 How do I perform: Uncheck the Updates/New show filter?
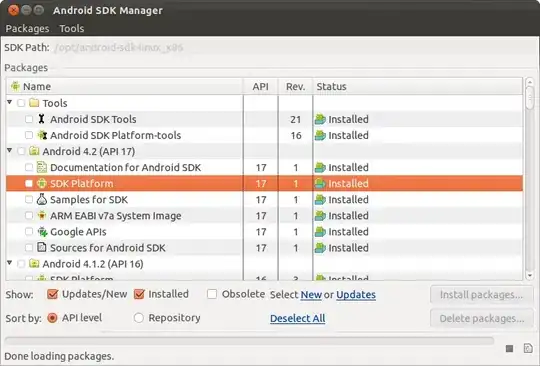point(52,294)
